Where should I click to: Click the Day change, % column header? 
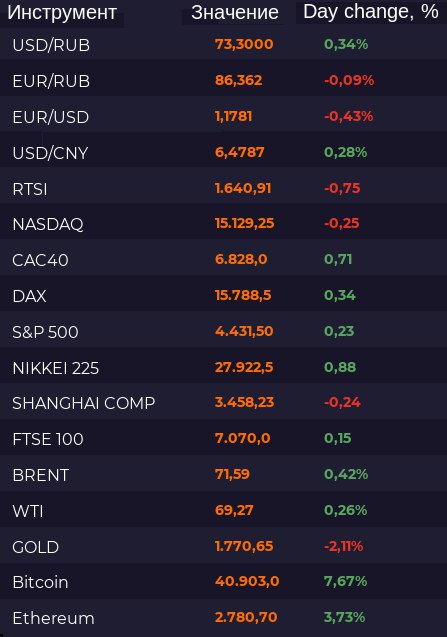click(x=371, y=12)
